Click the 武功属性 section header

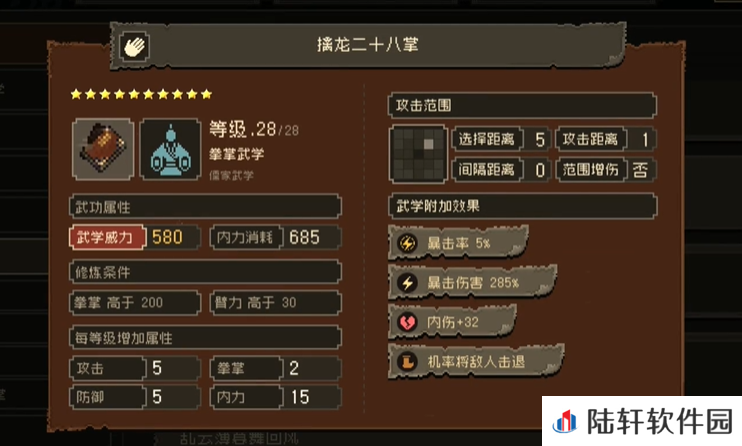pos(205,206)
